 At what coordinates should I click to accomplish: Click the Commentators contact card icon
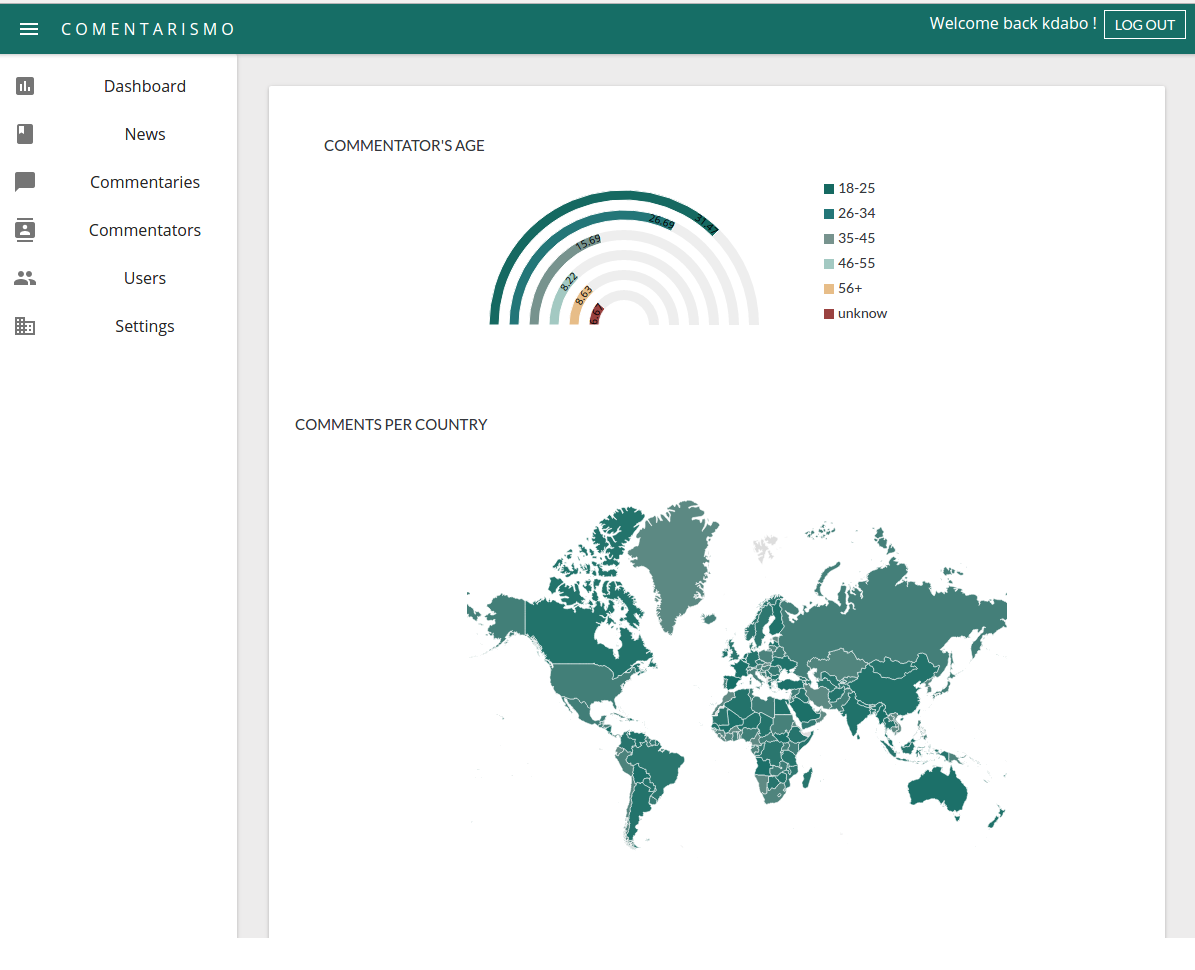tap(25, 229)
